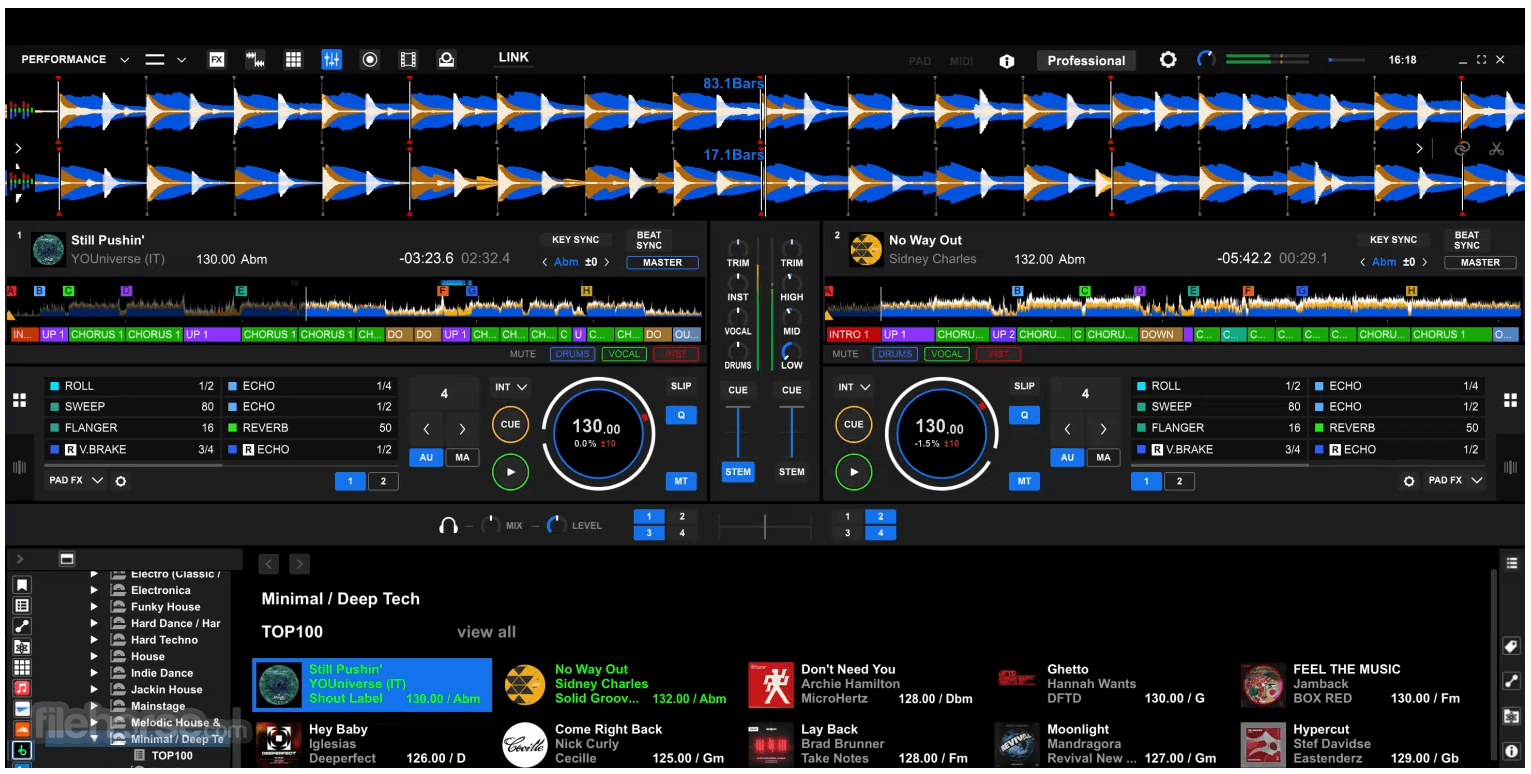Image resolution: width=1531 pixels, height=774 pixels.
Task: Toggle deck 1 master tempo MT
Action: coord(681,481)
